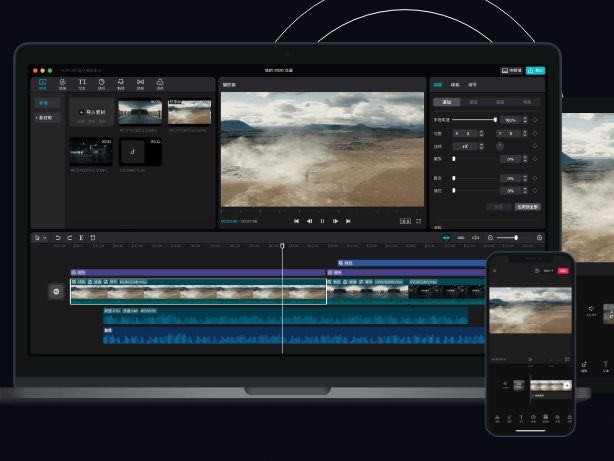The image size is (614, 461).
Task: Tap the text T icon on the tablet behind
Action: coord(605,366)
